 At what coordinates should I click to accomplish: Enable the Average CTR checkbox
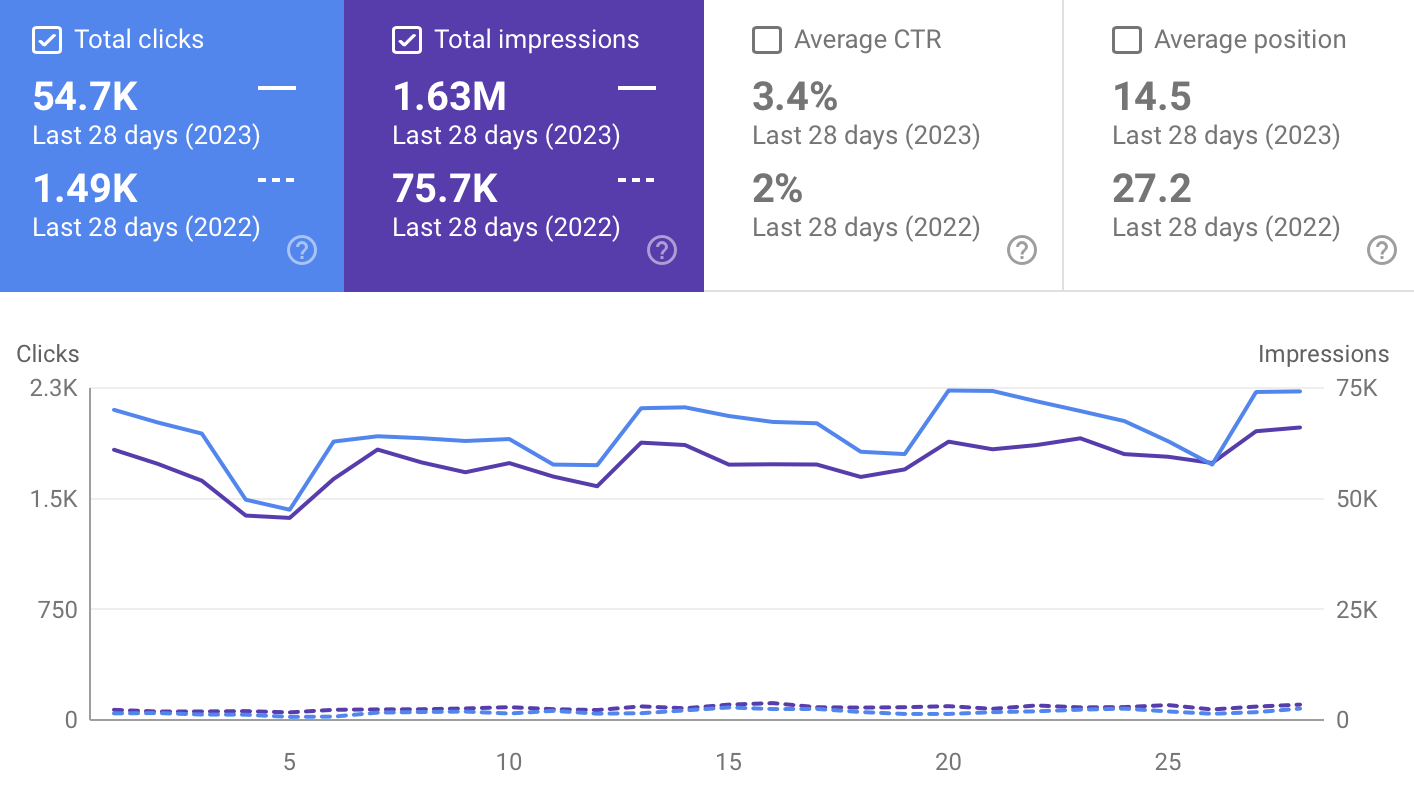(x=766, y=40)
